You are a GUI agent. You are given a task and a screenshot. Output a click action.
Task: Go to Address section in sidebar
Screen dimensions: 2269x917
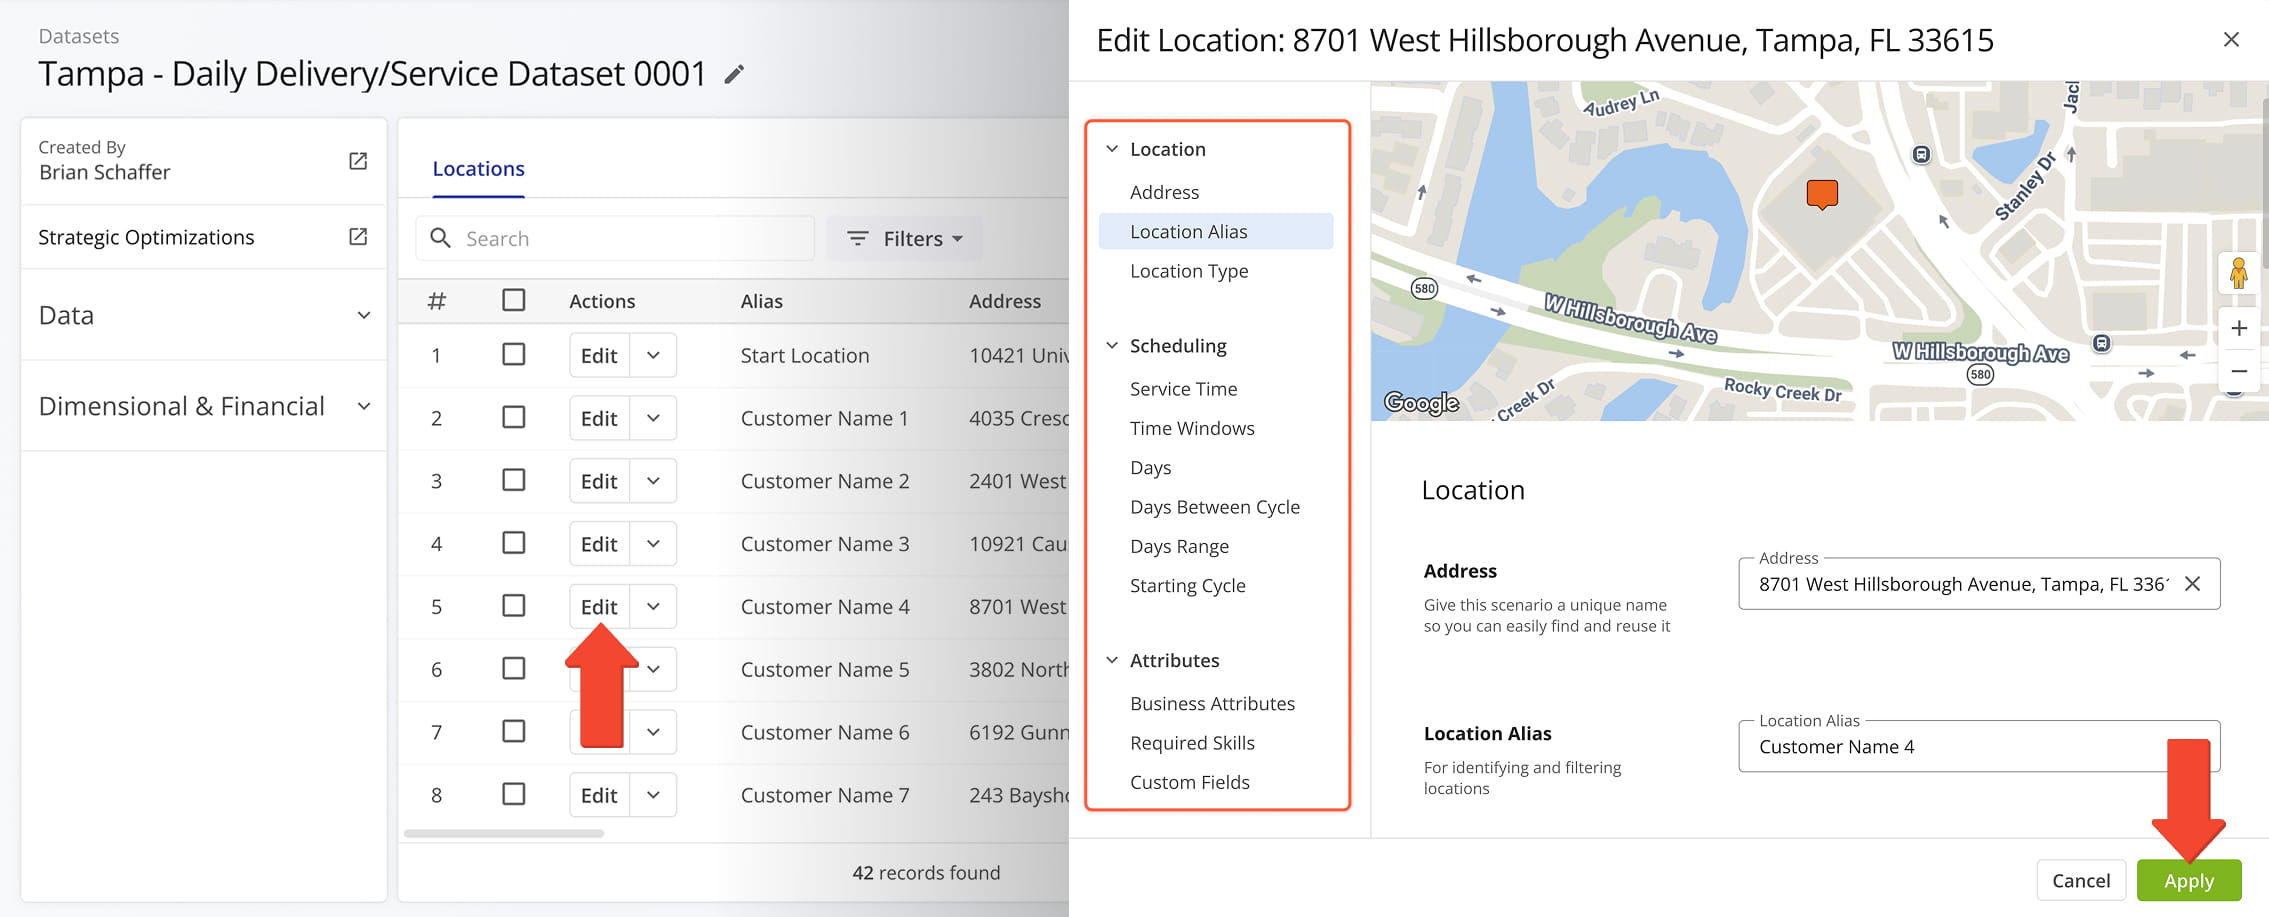(x=1164, y=192)
